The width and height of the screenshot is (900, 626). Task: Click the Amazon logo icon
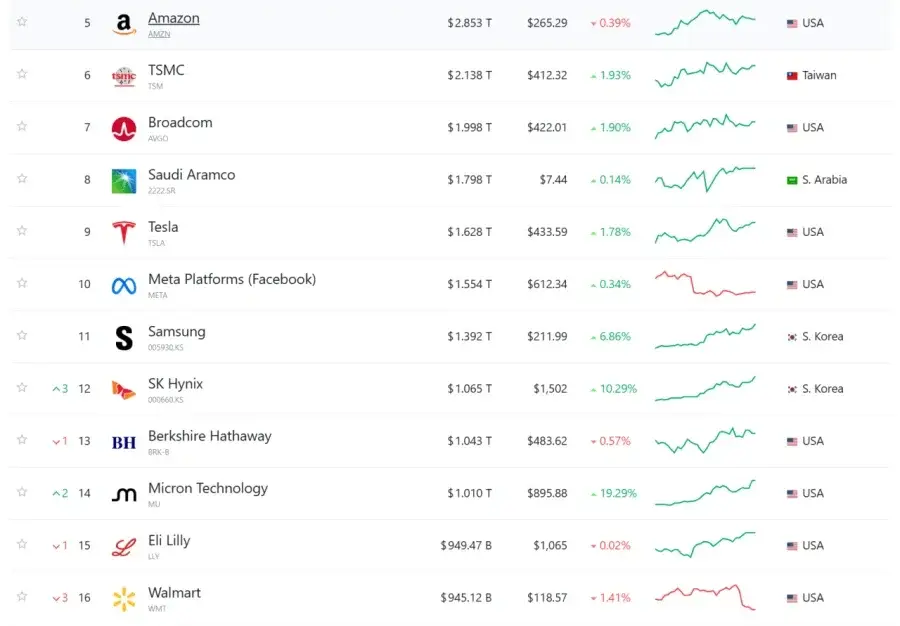tap(124, 24)
